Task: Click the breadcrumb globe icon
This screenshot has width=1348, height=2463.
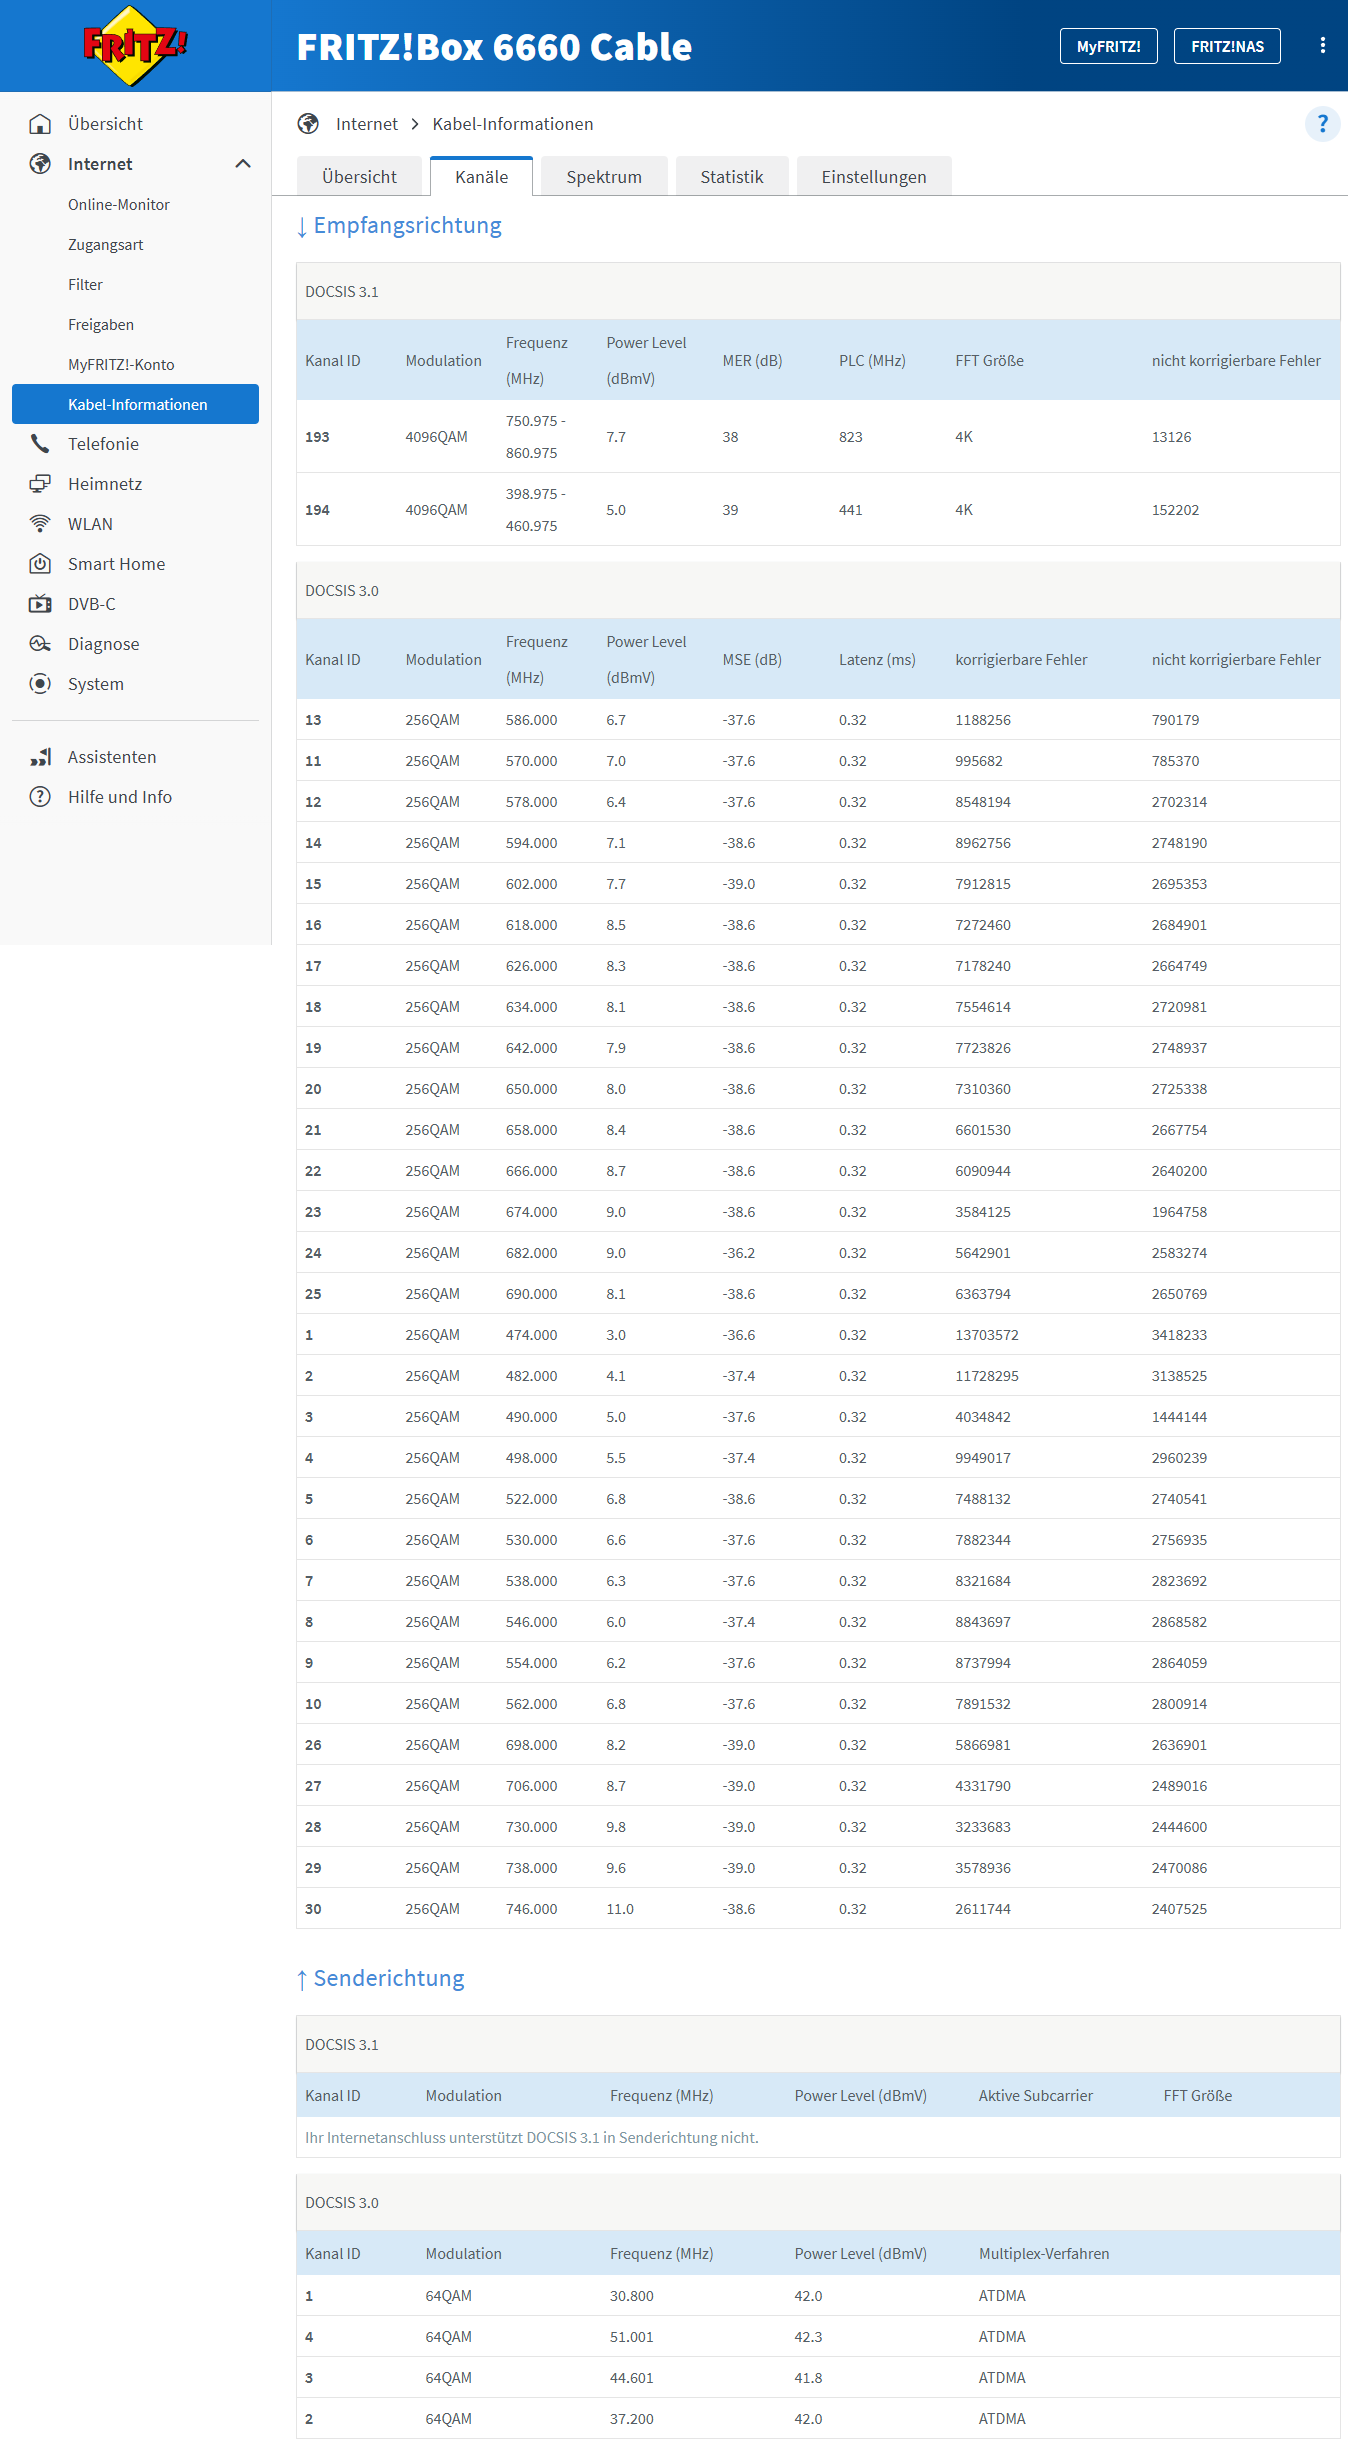Action: tap(308, 124)
